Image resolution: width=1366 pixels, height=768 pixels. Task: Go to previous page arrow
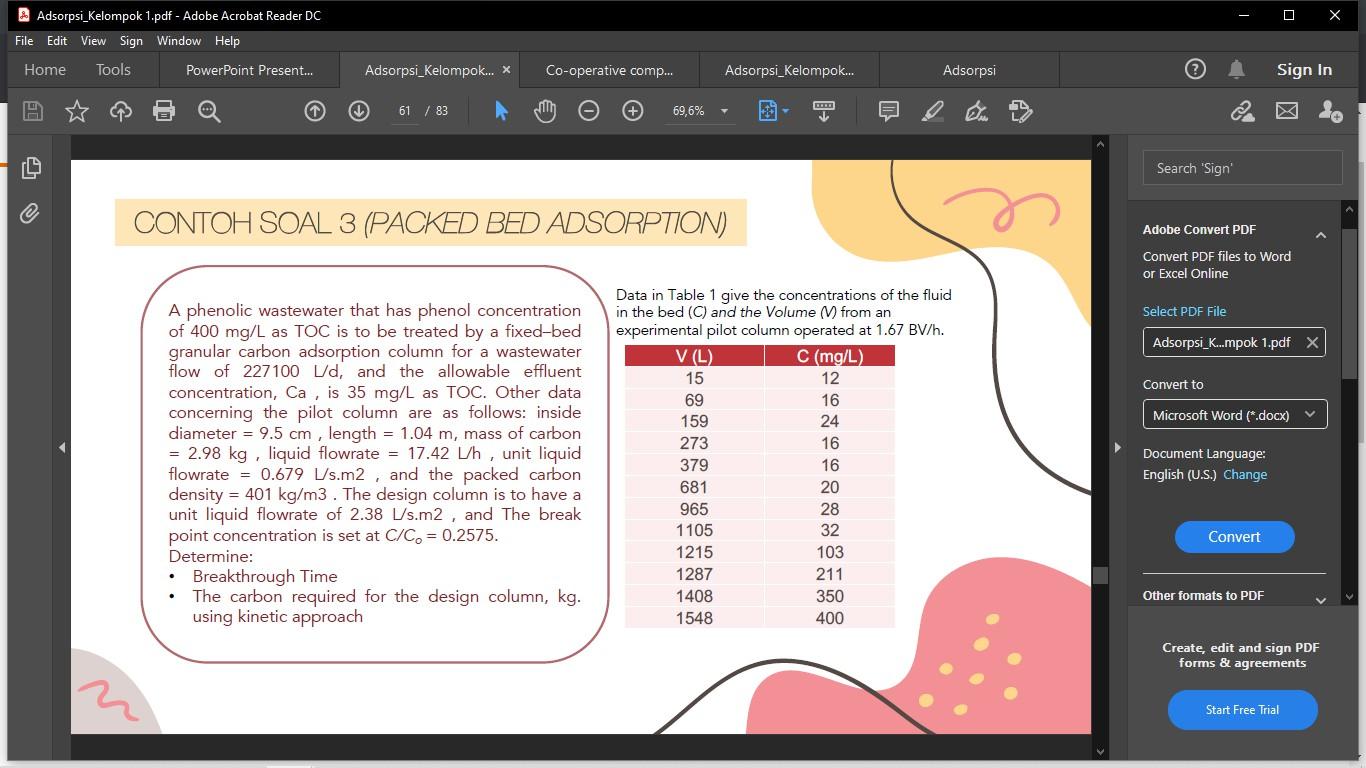[x=315, y=111]
